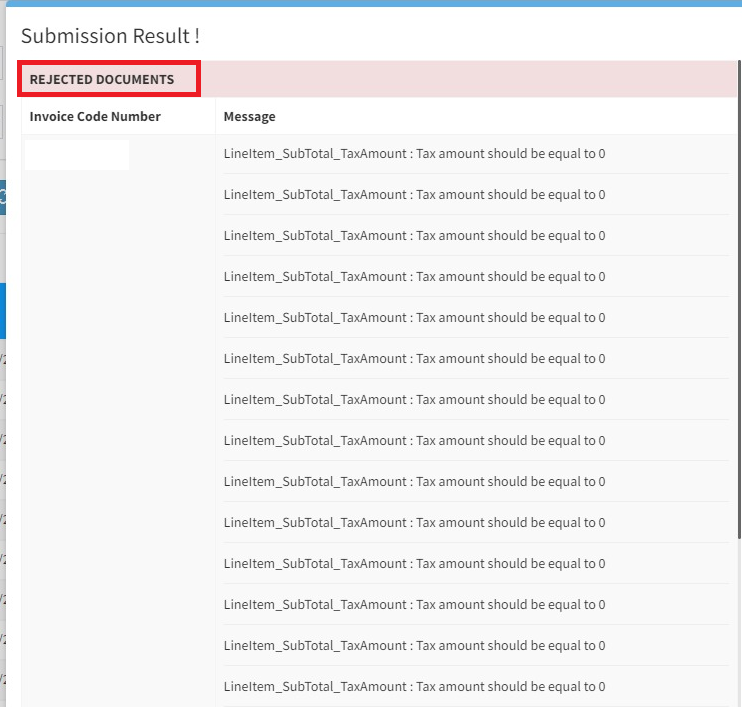
Task: Click the eighth tax amount error message
Action: coord(414,441)
